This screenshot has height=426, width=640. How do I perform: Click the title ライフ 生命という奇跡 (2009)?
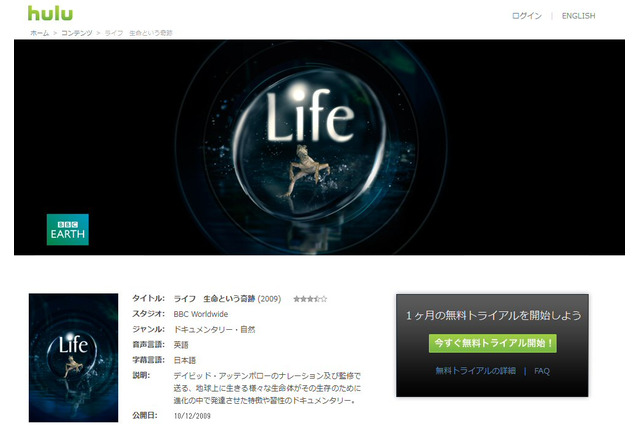tap(227, 299)
